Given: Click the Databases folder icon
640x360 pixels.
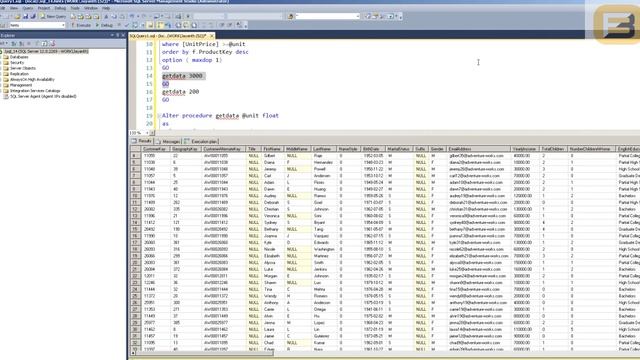Looking at the screenshot, I should [x=6, y=57].
